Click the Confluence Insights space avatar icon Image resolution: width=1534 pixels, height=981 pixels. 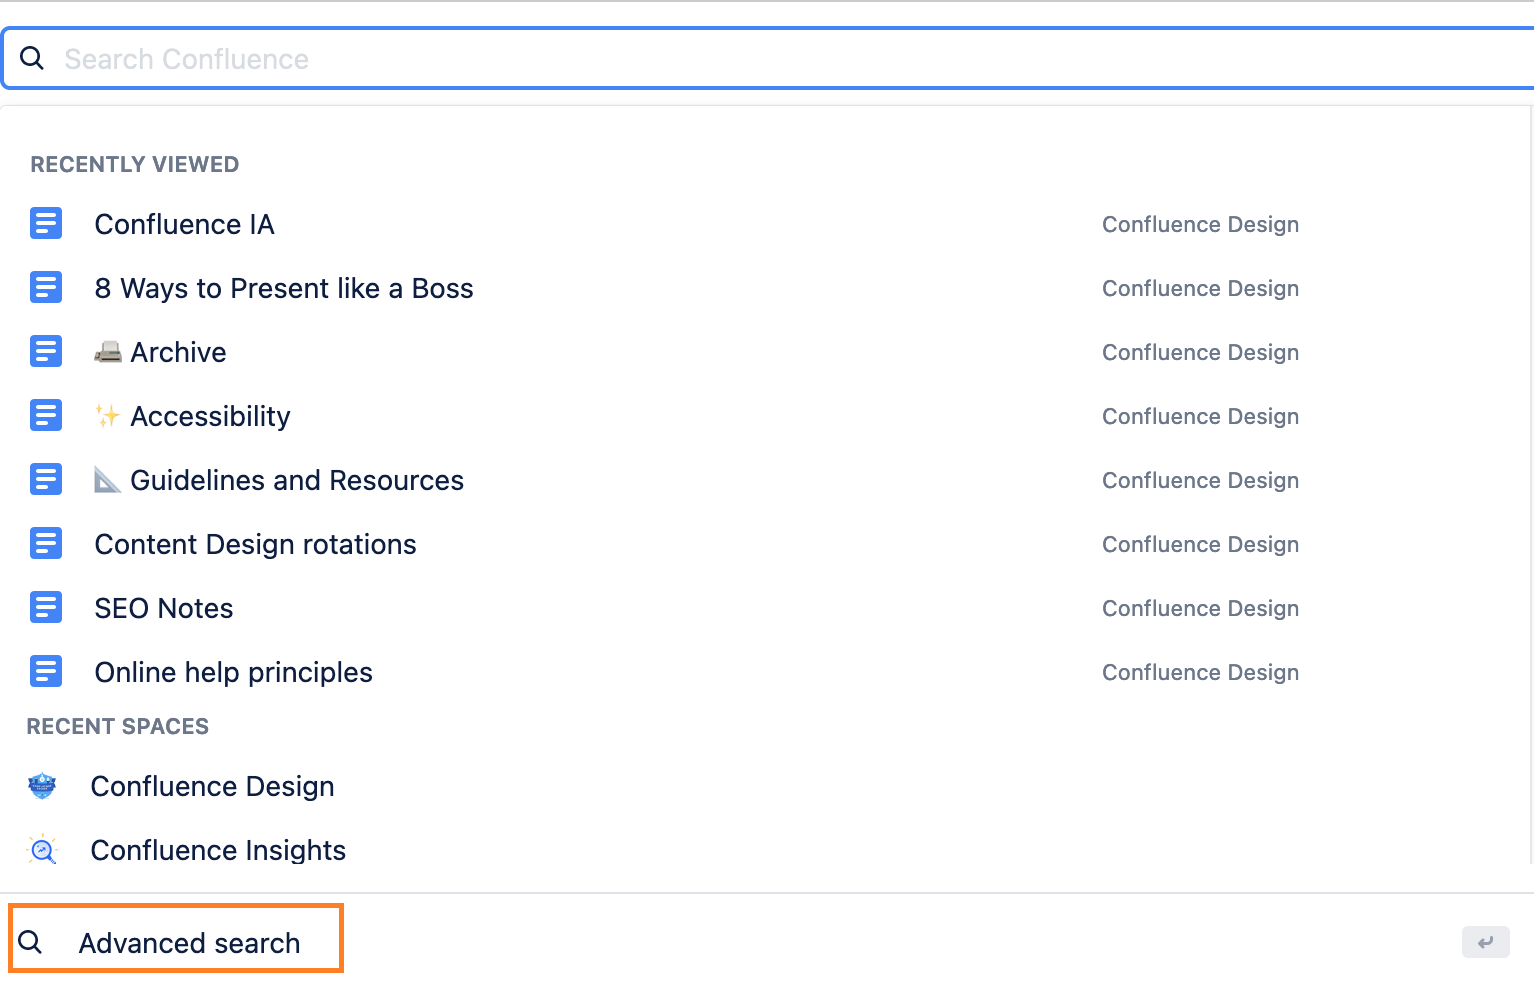coord(42,850)
